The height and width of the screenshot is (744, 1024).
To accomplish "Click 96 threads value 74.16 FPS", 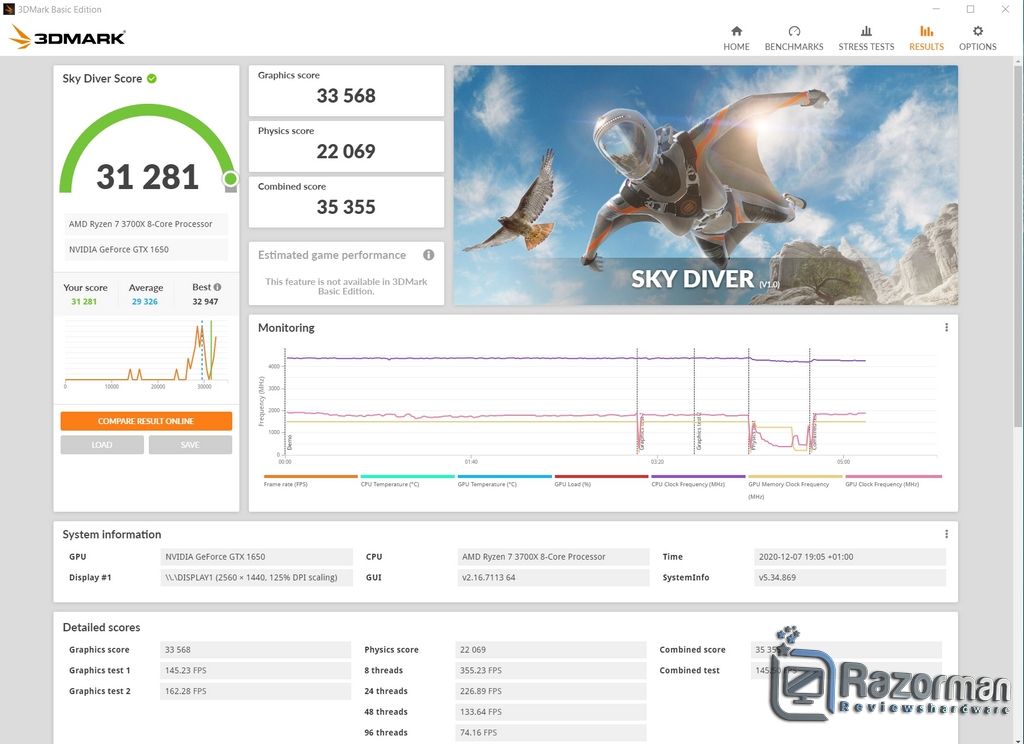I will point(551,732).
